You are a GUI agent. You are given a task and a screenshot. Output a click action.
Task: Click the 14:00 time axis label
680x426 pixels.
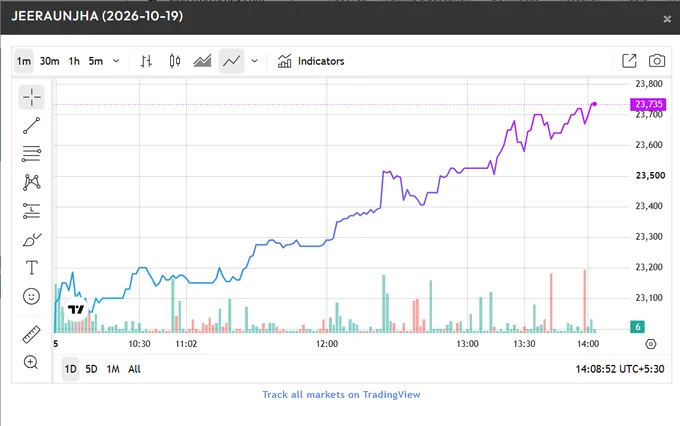pyautogui.click(x=588, y=344)
